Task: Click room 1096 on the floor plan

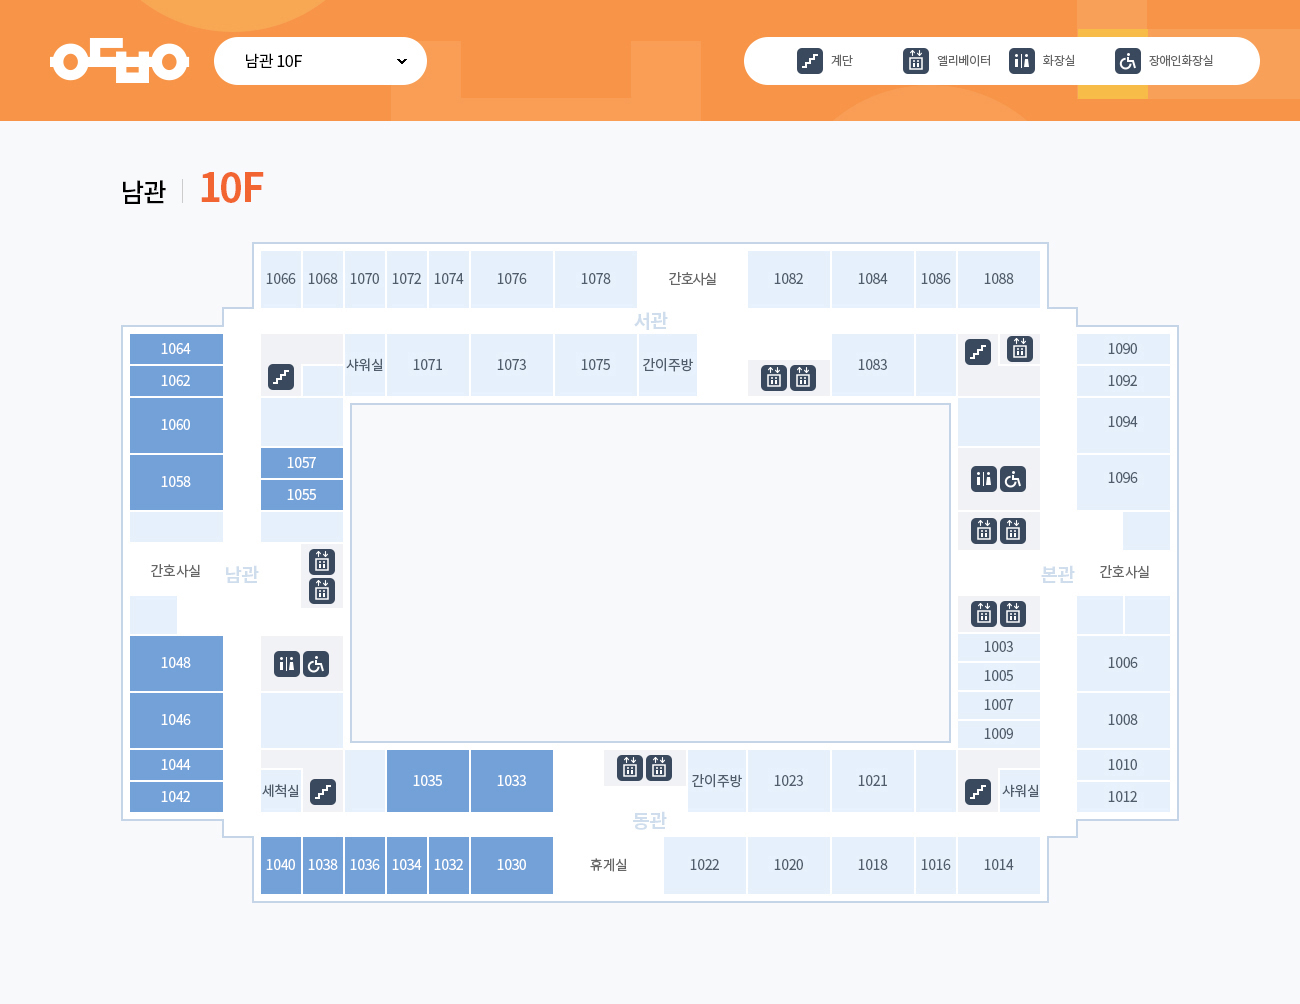Action: [x=1123, y=482]
